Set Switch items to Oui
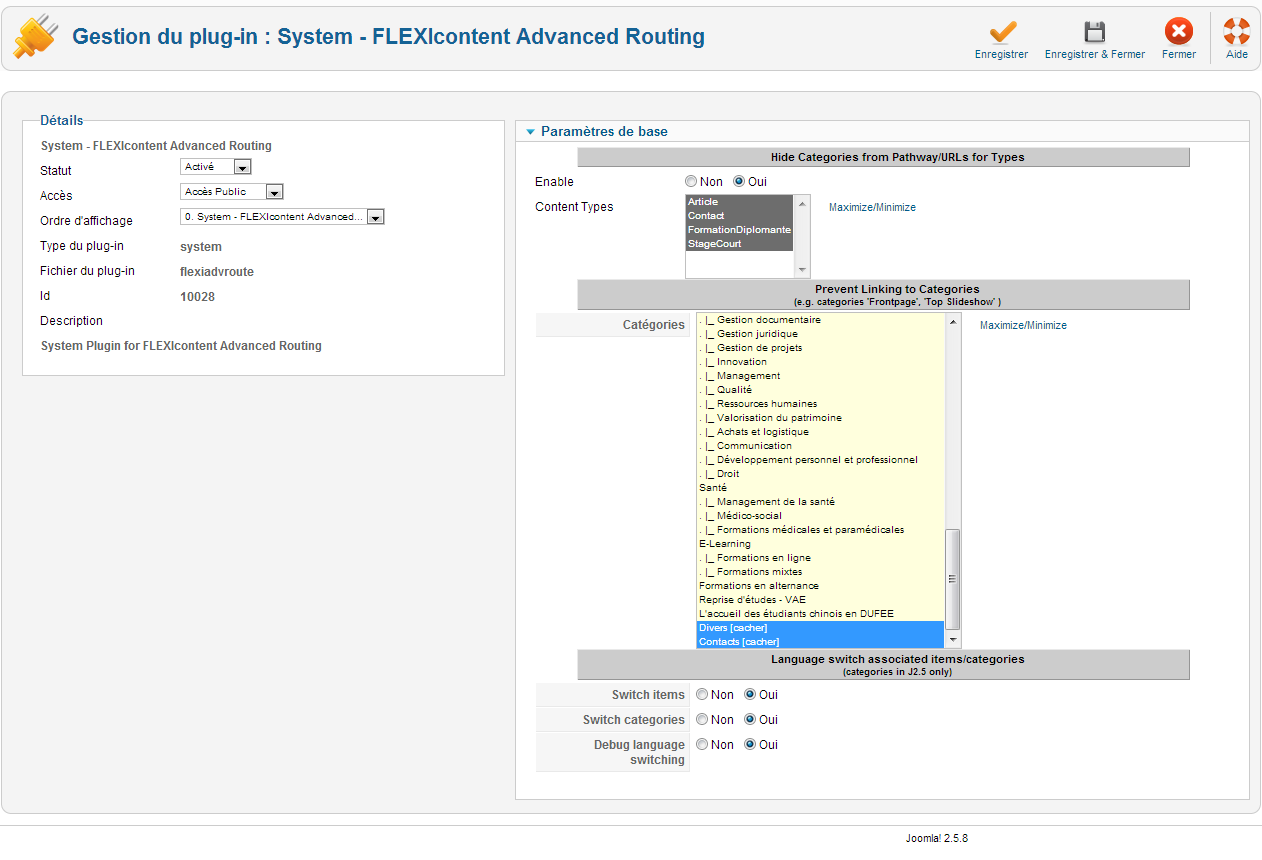Viewport: 1262px width, 860px height. 750,695
